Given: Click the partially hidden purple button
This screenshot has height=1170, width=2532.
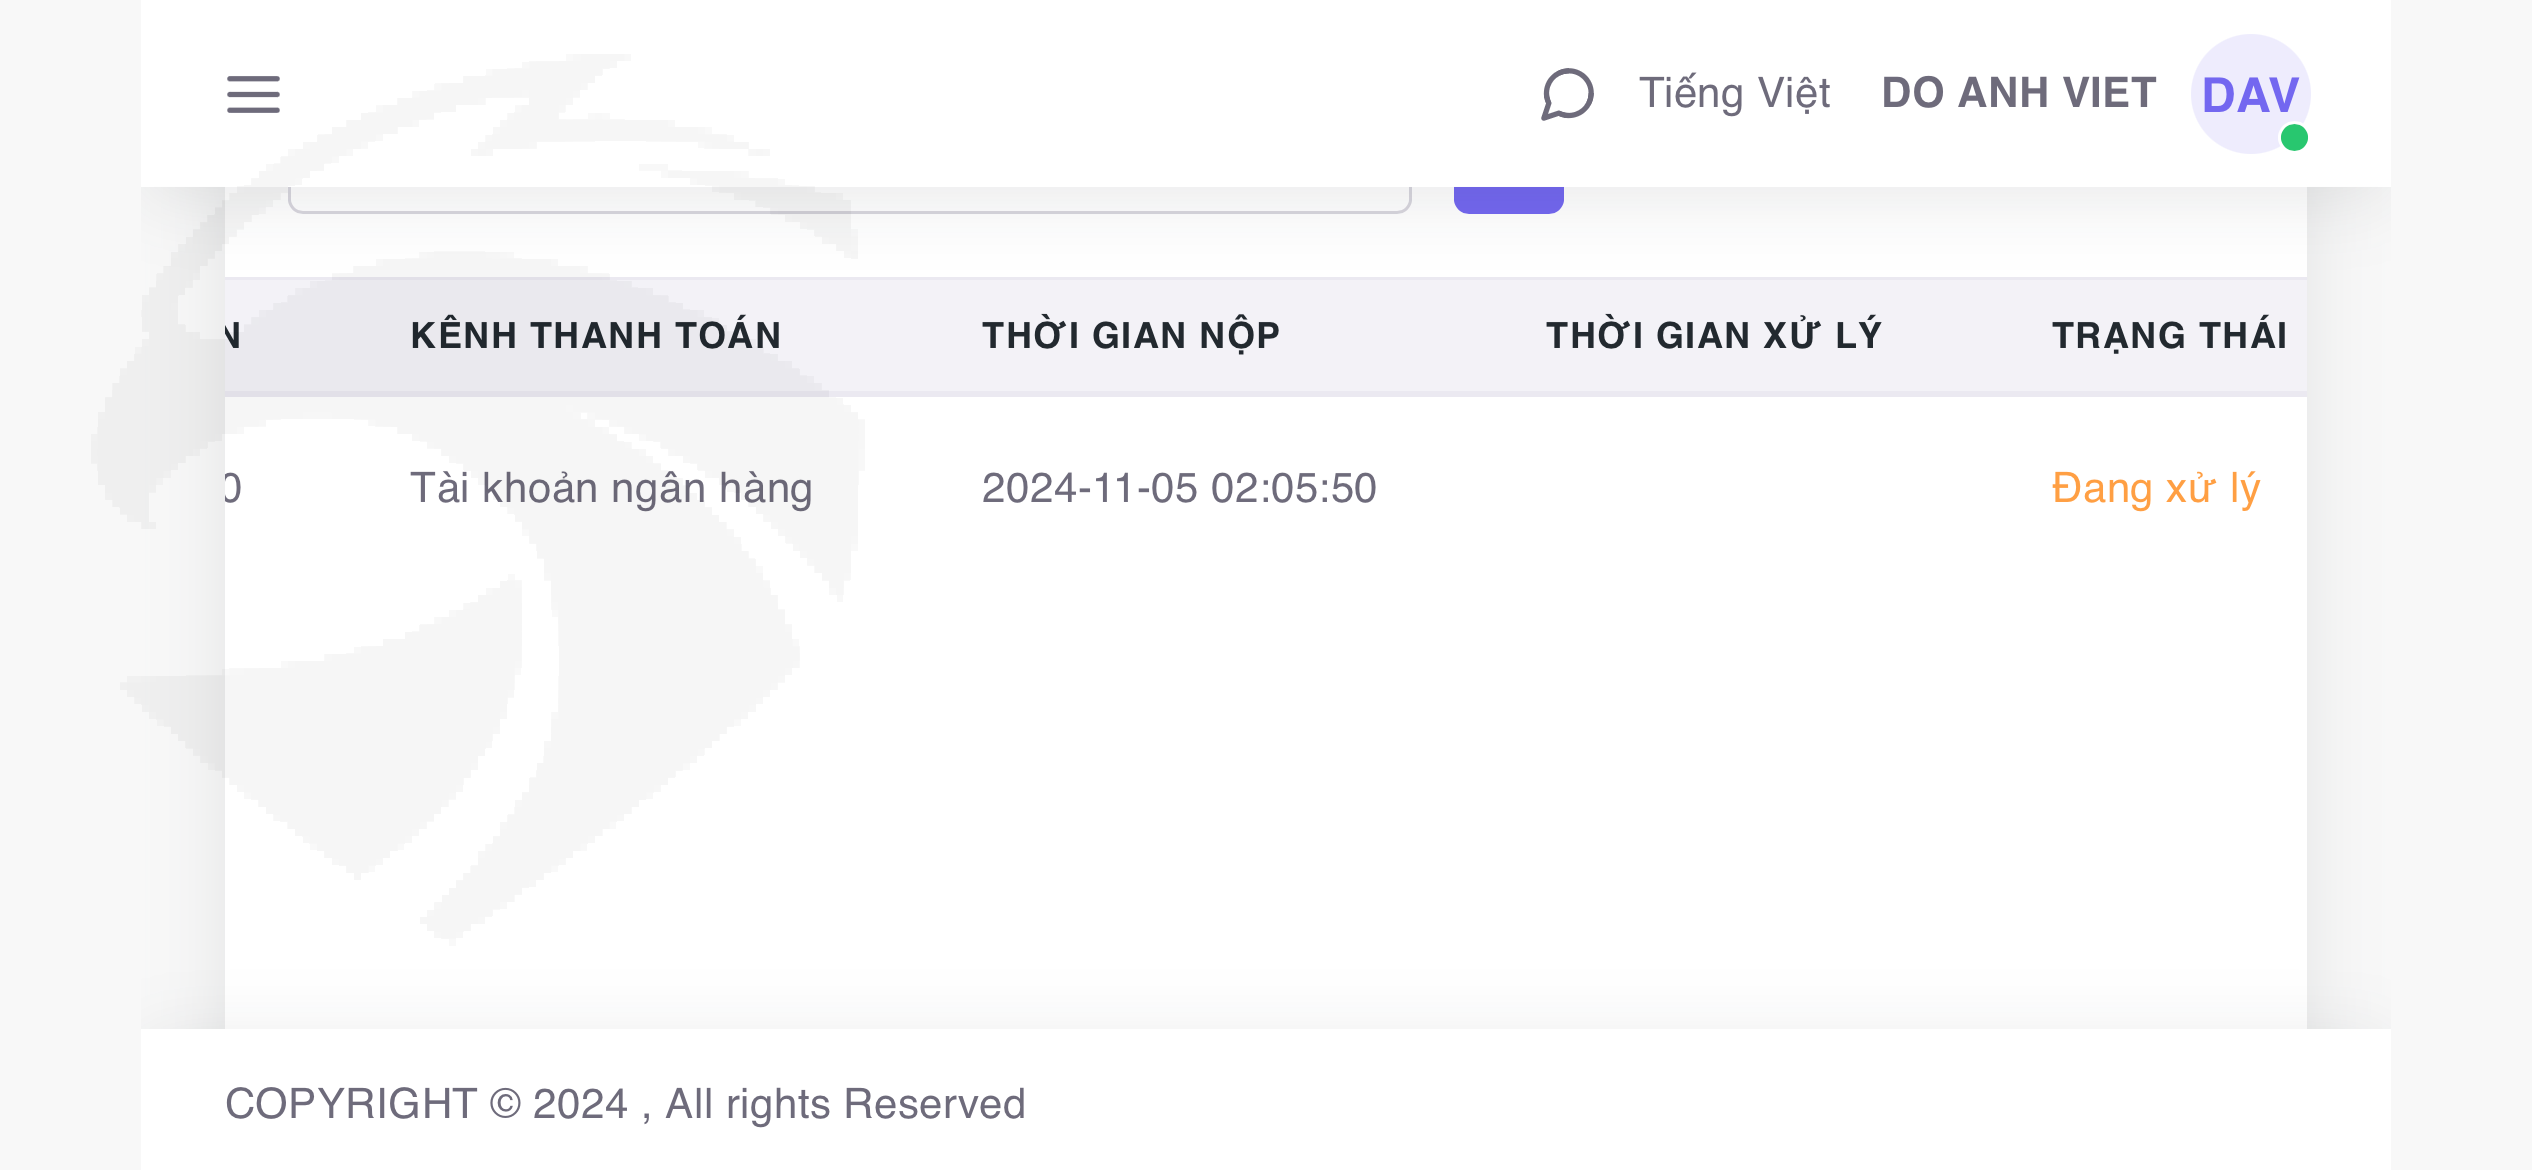Looking at the screenshot, I should point(1508,200).
